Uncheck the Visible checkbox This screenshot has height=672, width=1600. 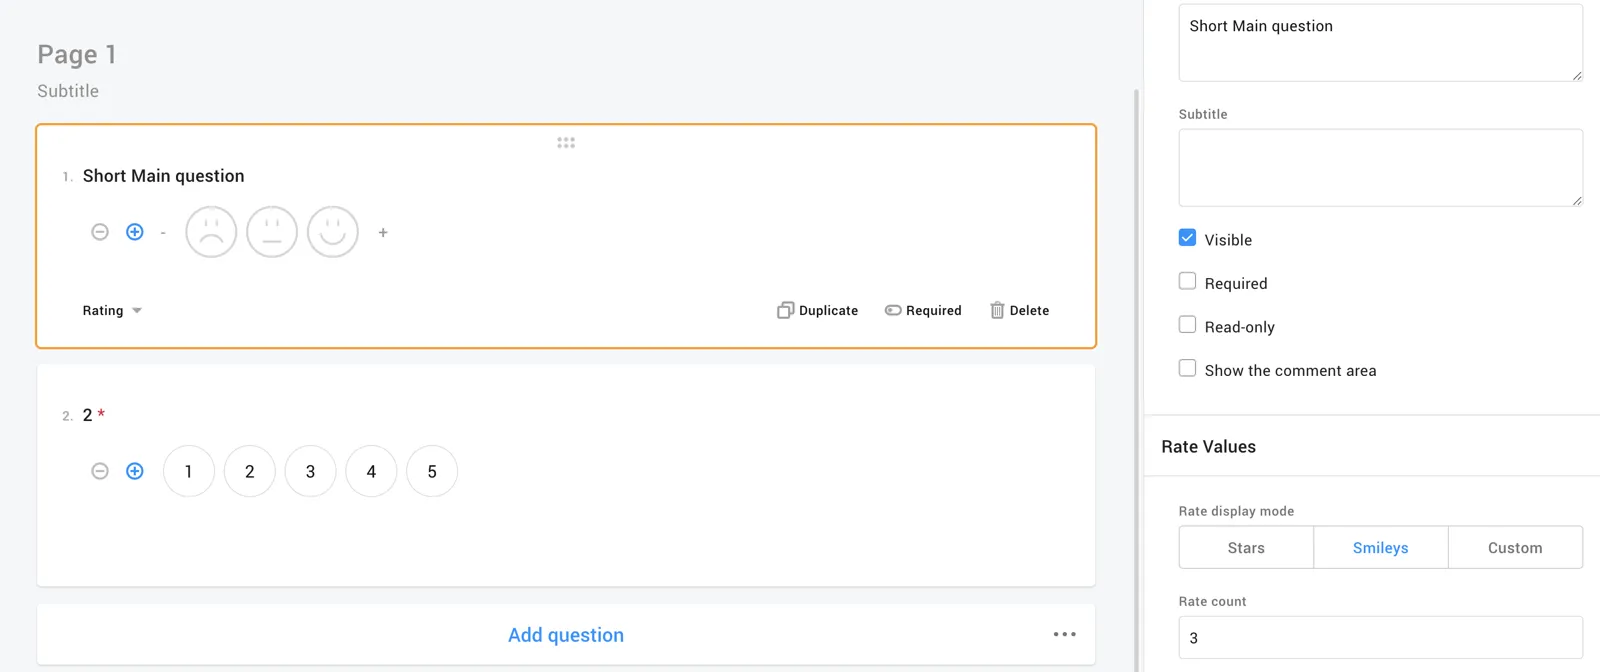click(x=1187, y=238)
